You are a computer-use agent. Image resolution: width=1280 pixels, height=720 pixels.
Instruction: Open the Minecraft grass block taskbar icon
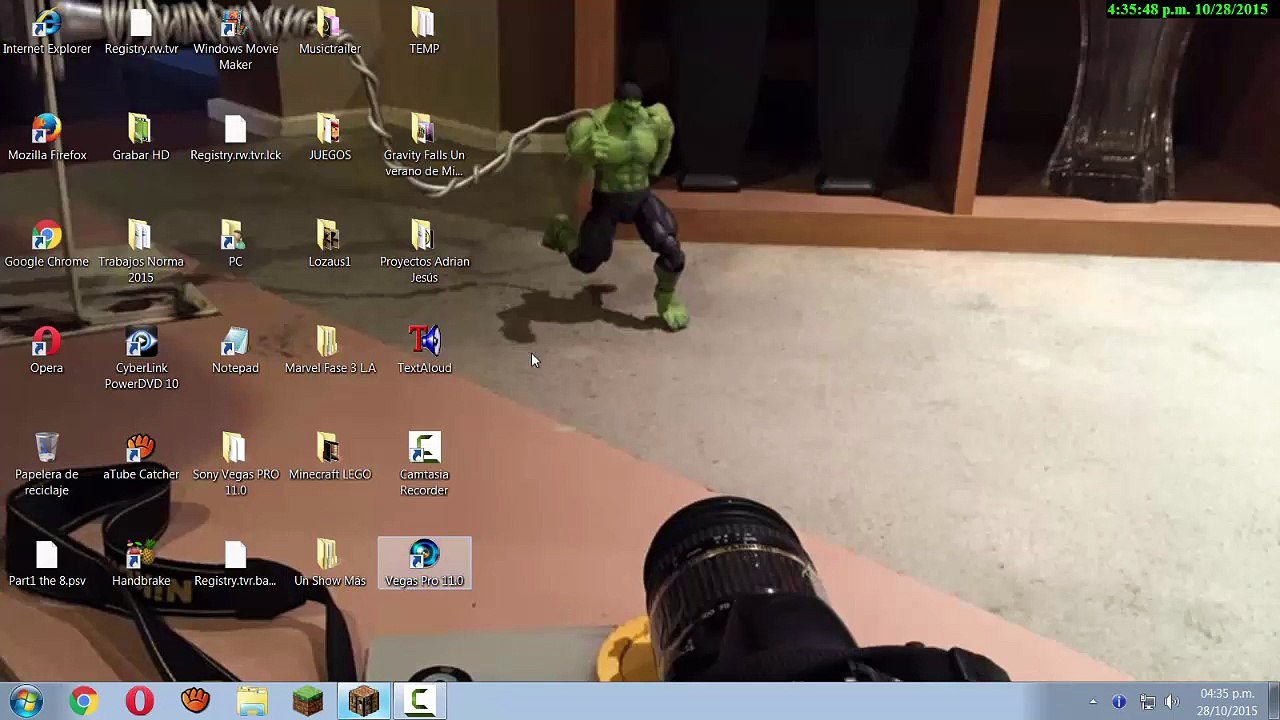(x=308, y=701)
